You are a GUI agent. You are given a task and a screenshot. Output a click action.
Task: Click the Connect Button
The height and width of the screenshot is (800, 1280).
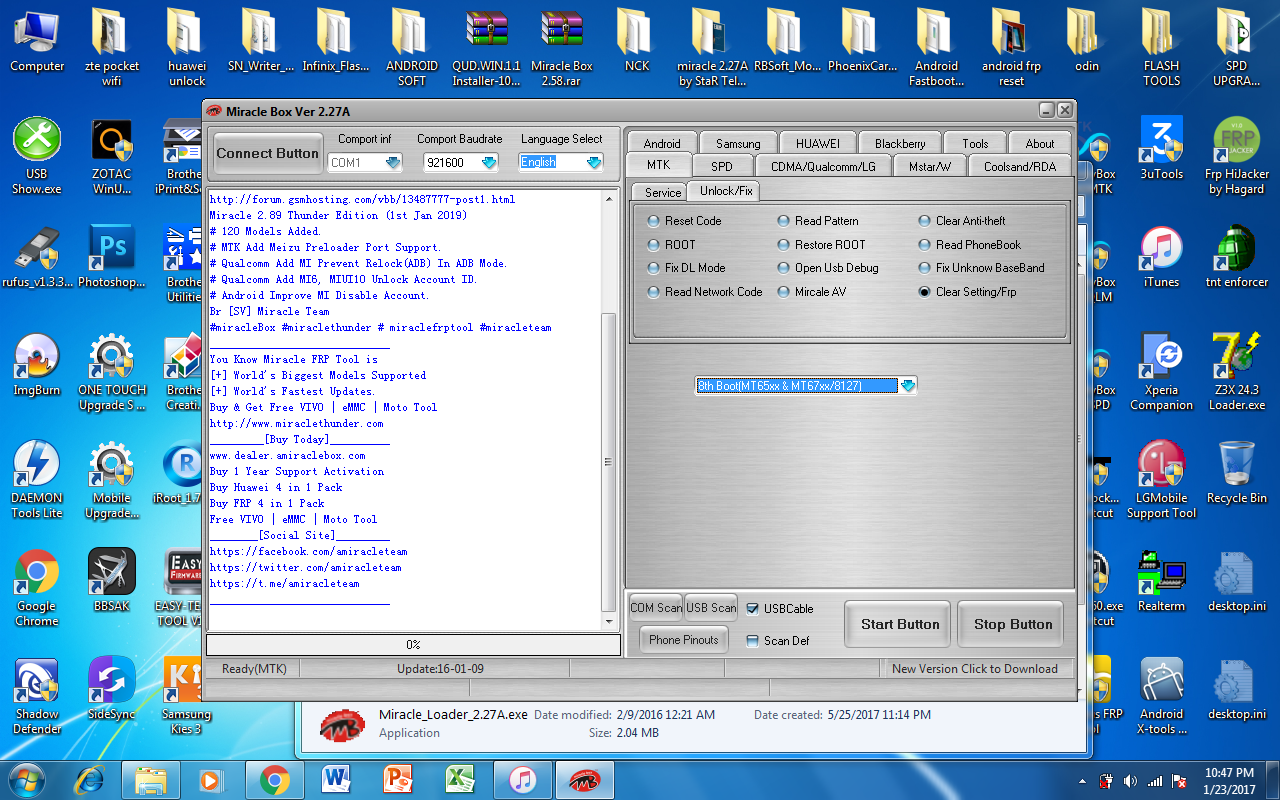(267, 153)
